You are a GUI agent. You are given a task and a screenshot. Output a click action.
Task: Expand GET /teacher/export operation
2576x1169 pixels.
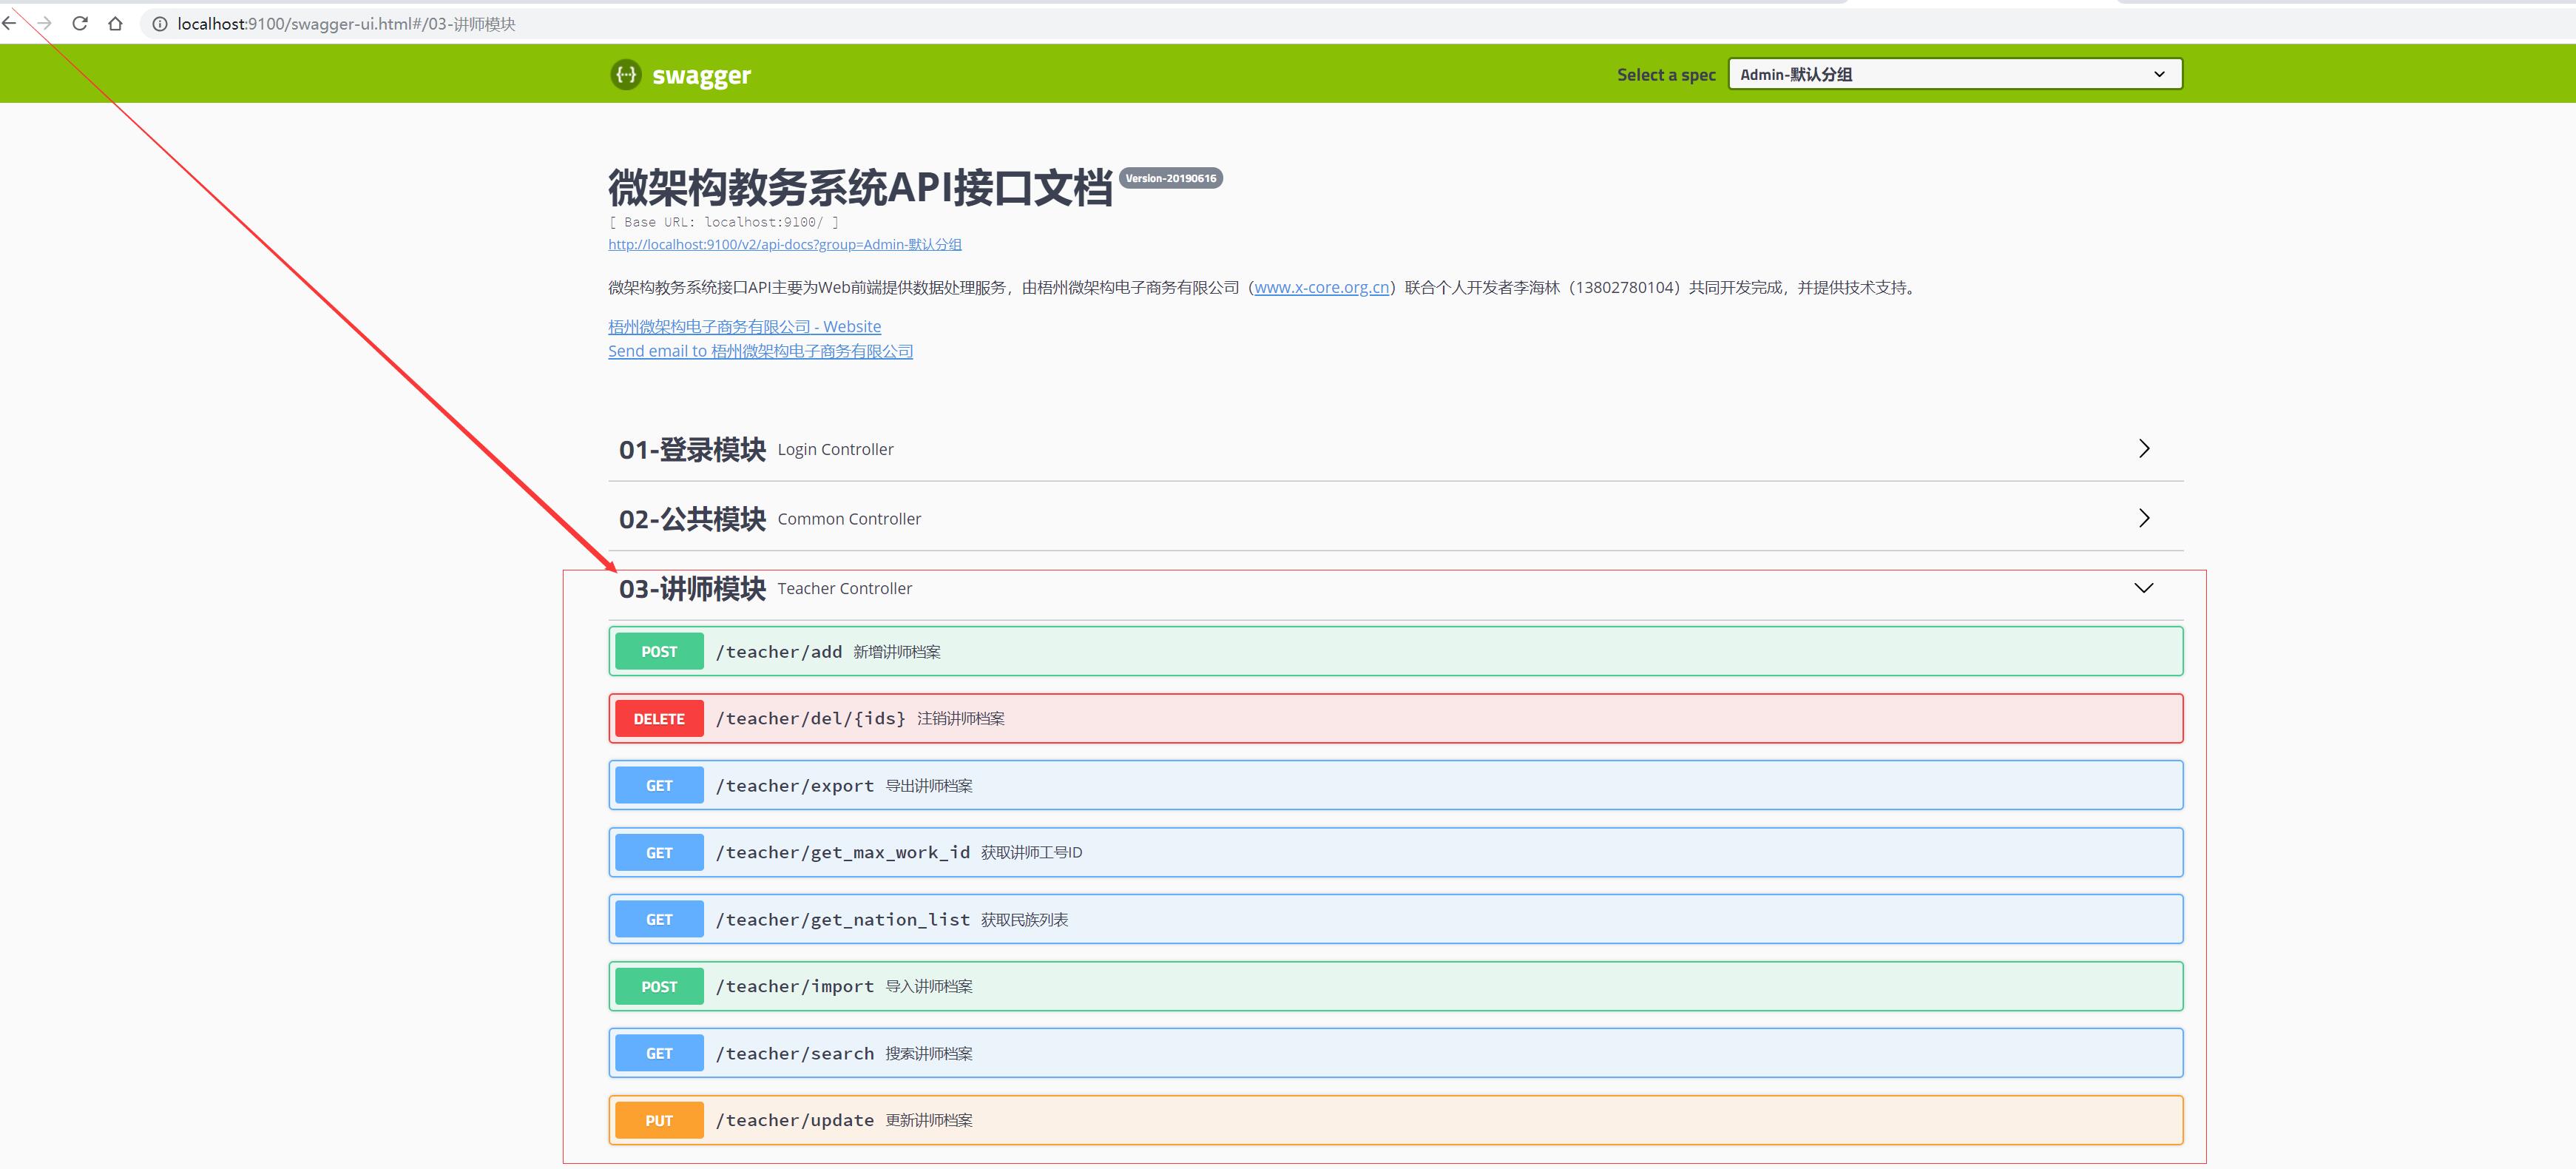click(1395, 785)
